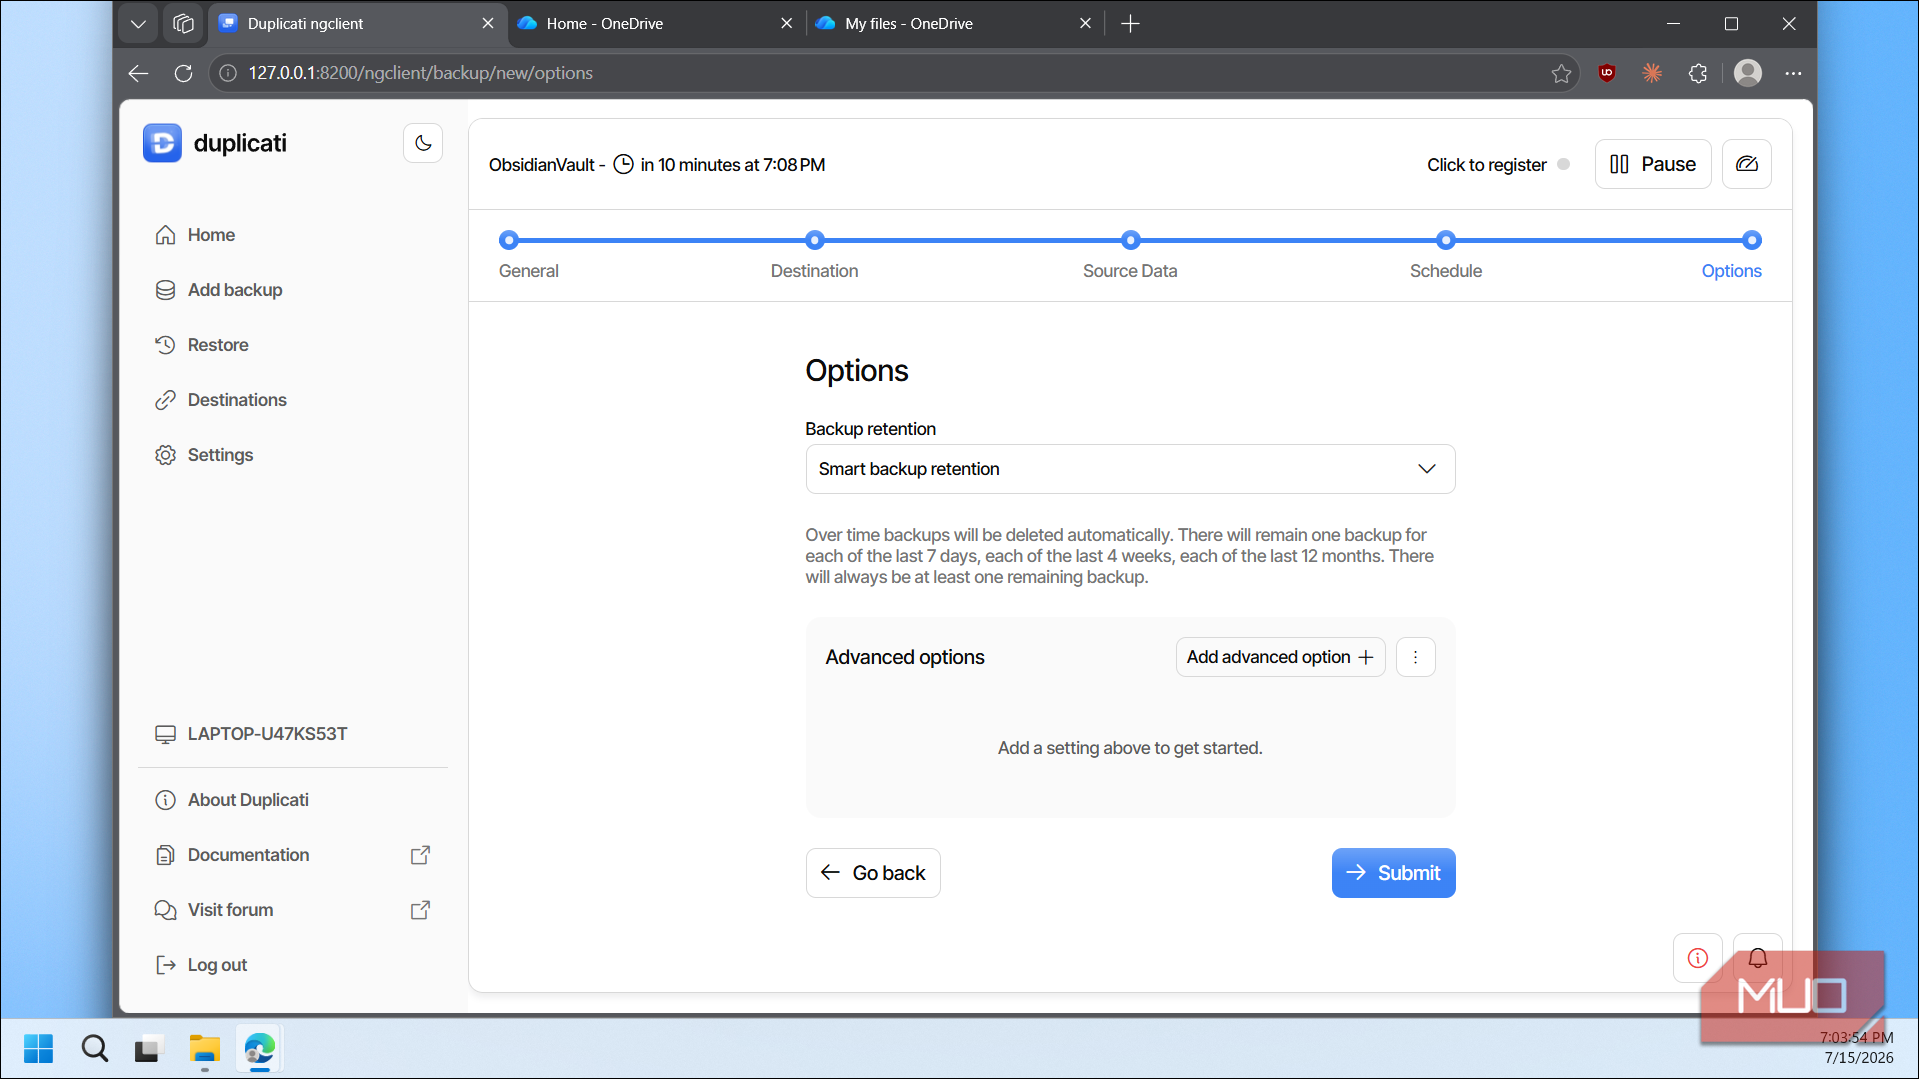Screen dimensions: 1919x1079
Task: Click the Go back button
Action: [x=873, y=873]
